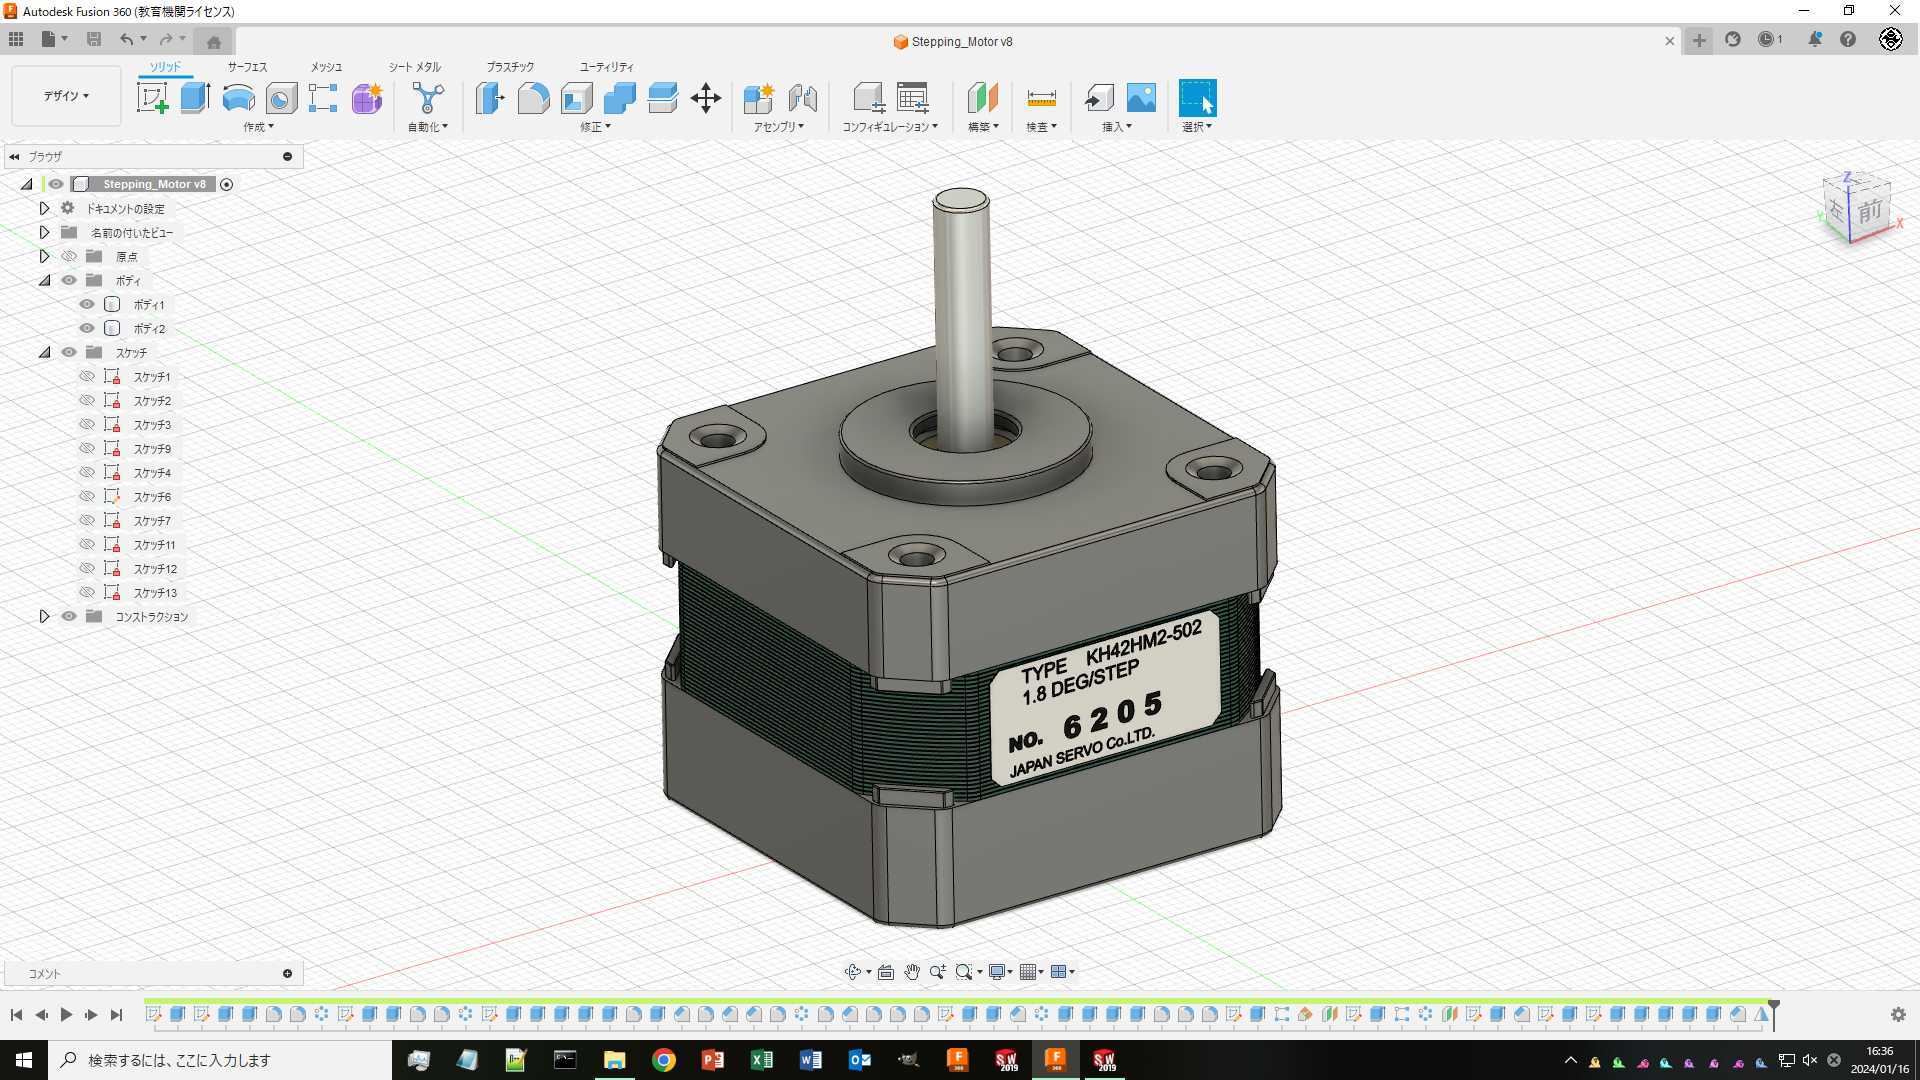Screen dimensions: 1920x1080
Task: Open the 修正 menu label
Action: click(x=595, y=127)
